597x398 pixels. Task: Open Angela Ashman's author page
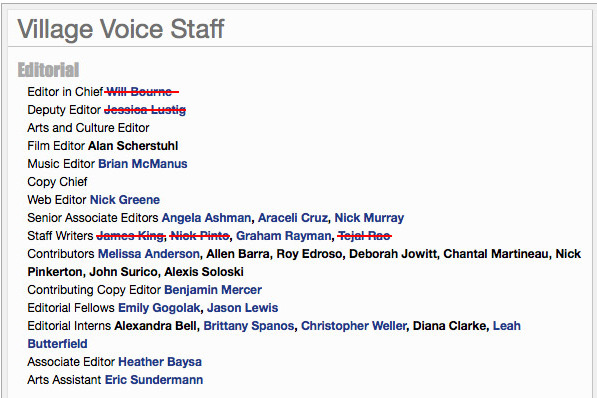pos(206,218)
